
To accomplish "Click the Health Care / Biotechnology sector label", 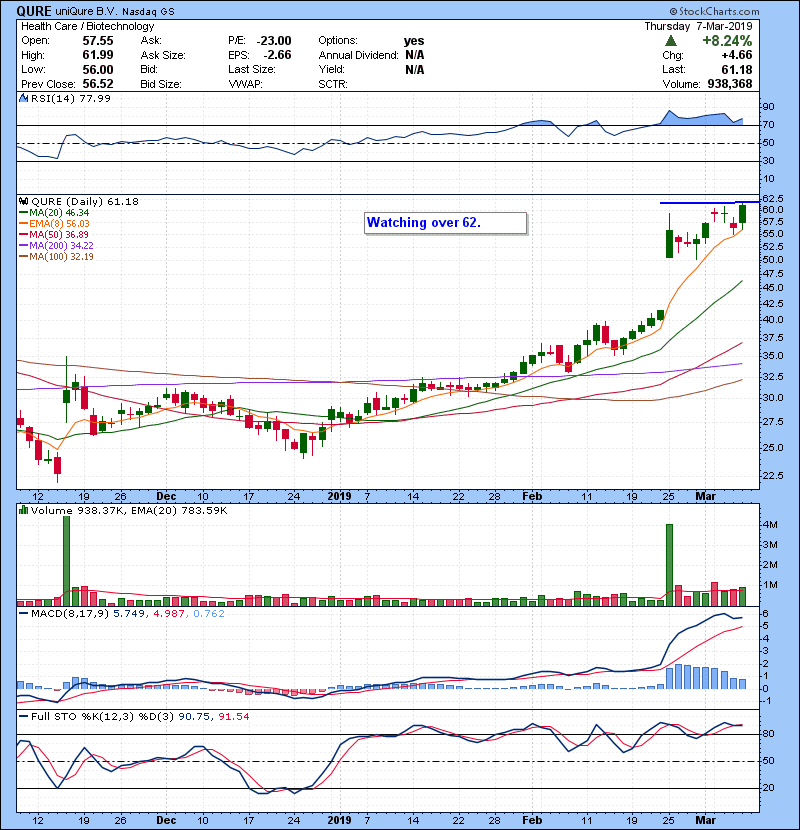I will pyautogui.click(x=88, y=26).
